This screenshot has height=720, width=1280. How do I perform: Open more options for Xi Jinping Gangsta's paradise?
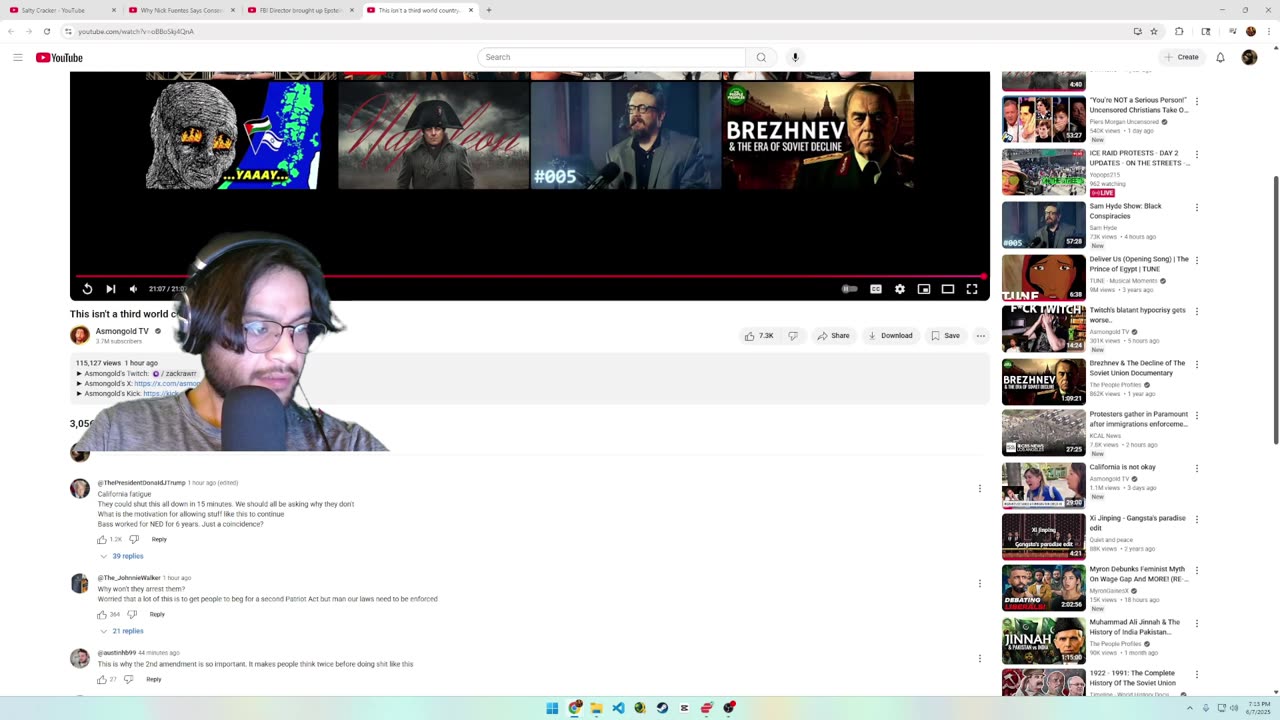(x=1197, y=520)
